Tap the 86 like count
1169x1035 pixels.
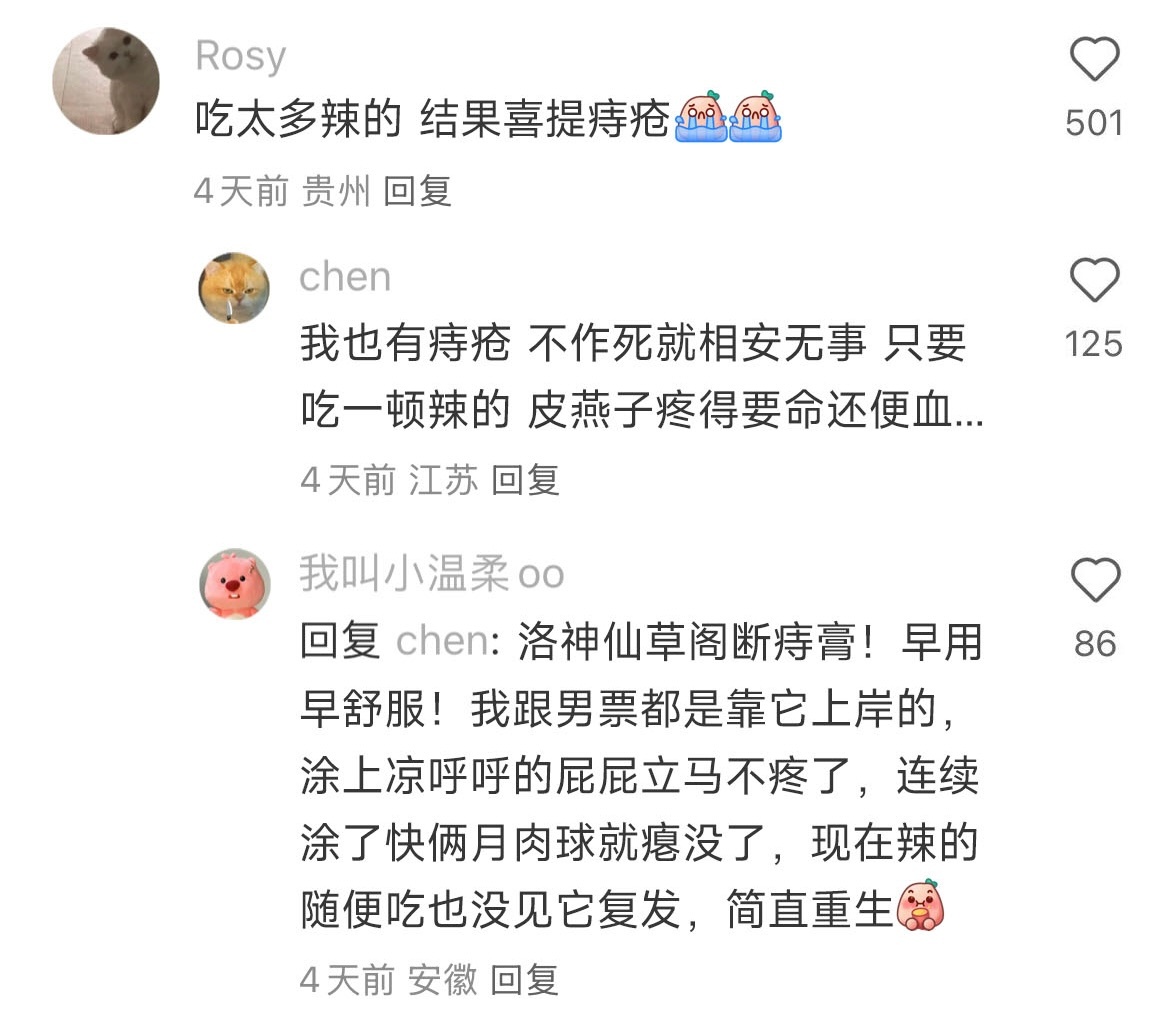pos(1095,644)
